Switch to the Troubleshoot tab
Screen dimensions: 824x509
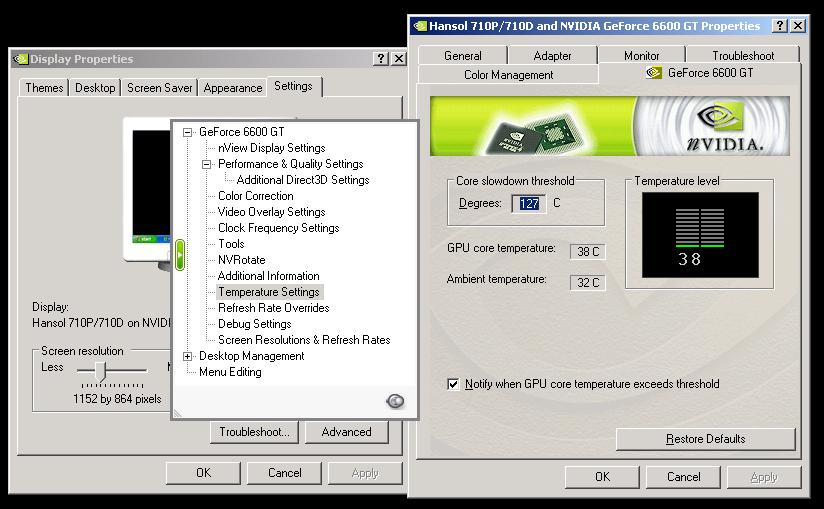click(743, 56)
